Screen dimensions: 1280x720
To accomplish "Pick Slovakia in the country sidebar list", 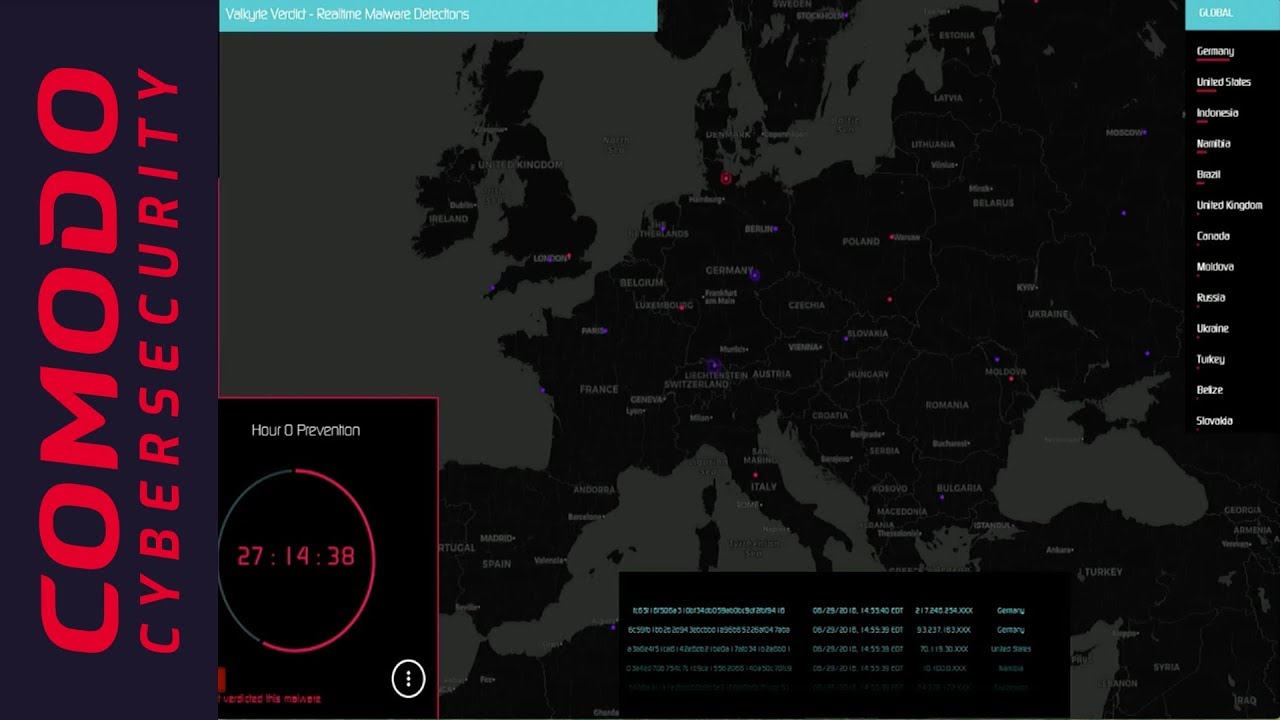I will pos(1214,421).
